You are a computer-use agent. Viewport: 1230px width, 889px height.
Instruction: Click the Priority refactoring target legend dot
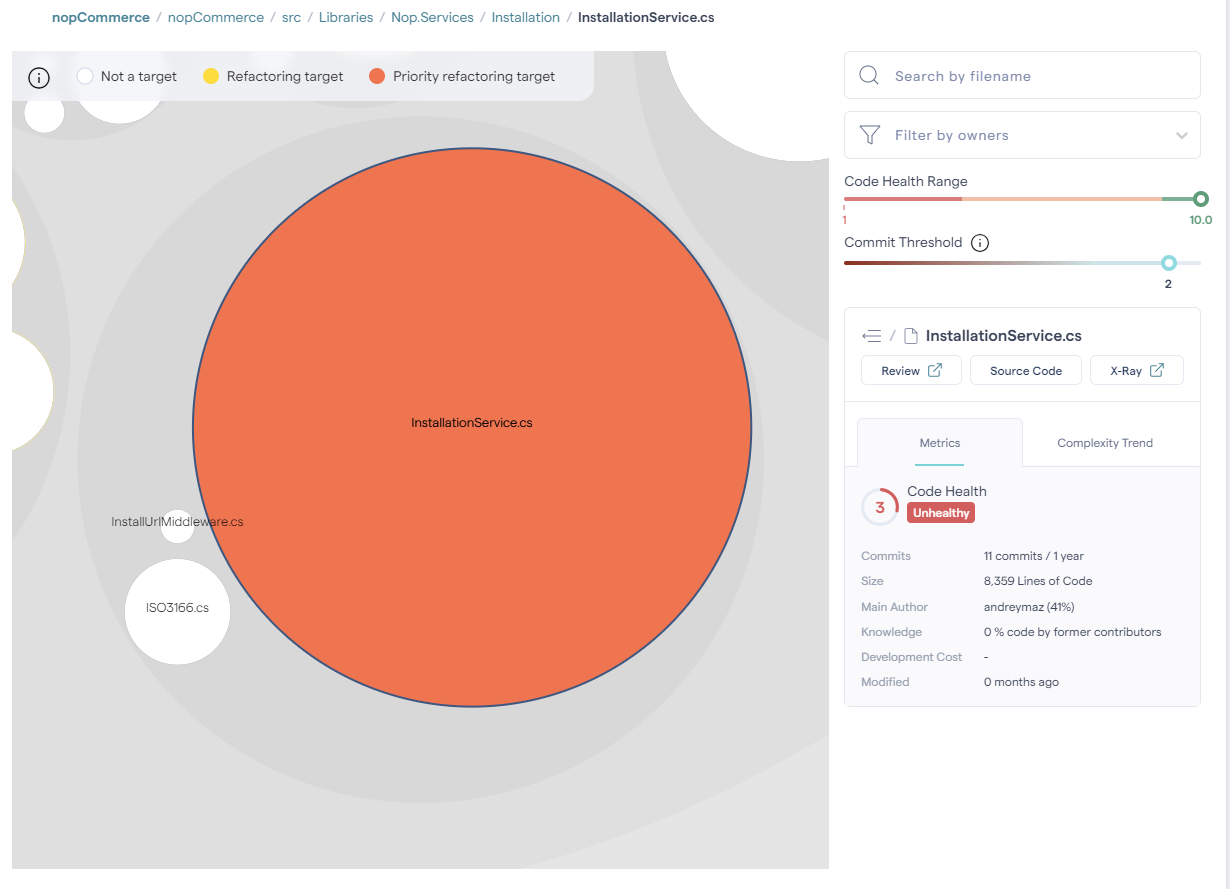coord(377,76)
